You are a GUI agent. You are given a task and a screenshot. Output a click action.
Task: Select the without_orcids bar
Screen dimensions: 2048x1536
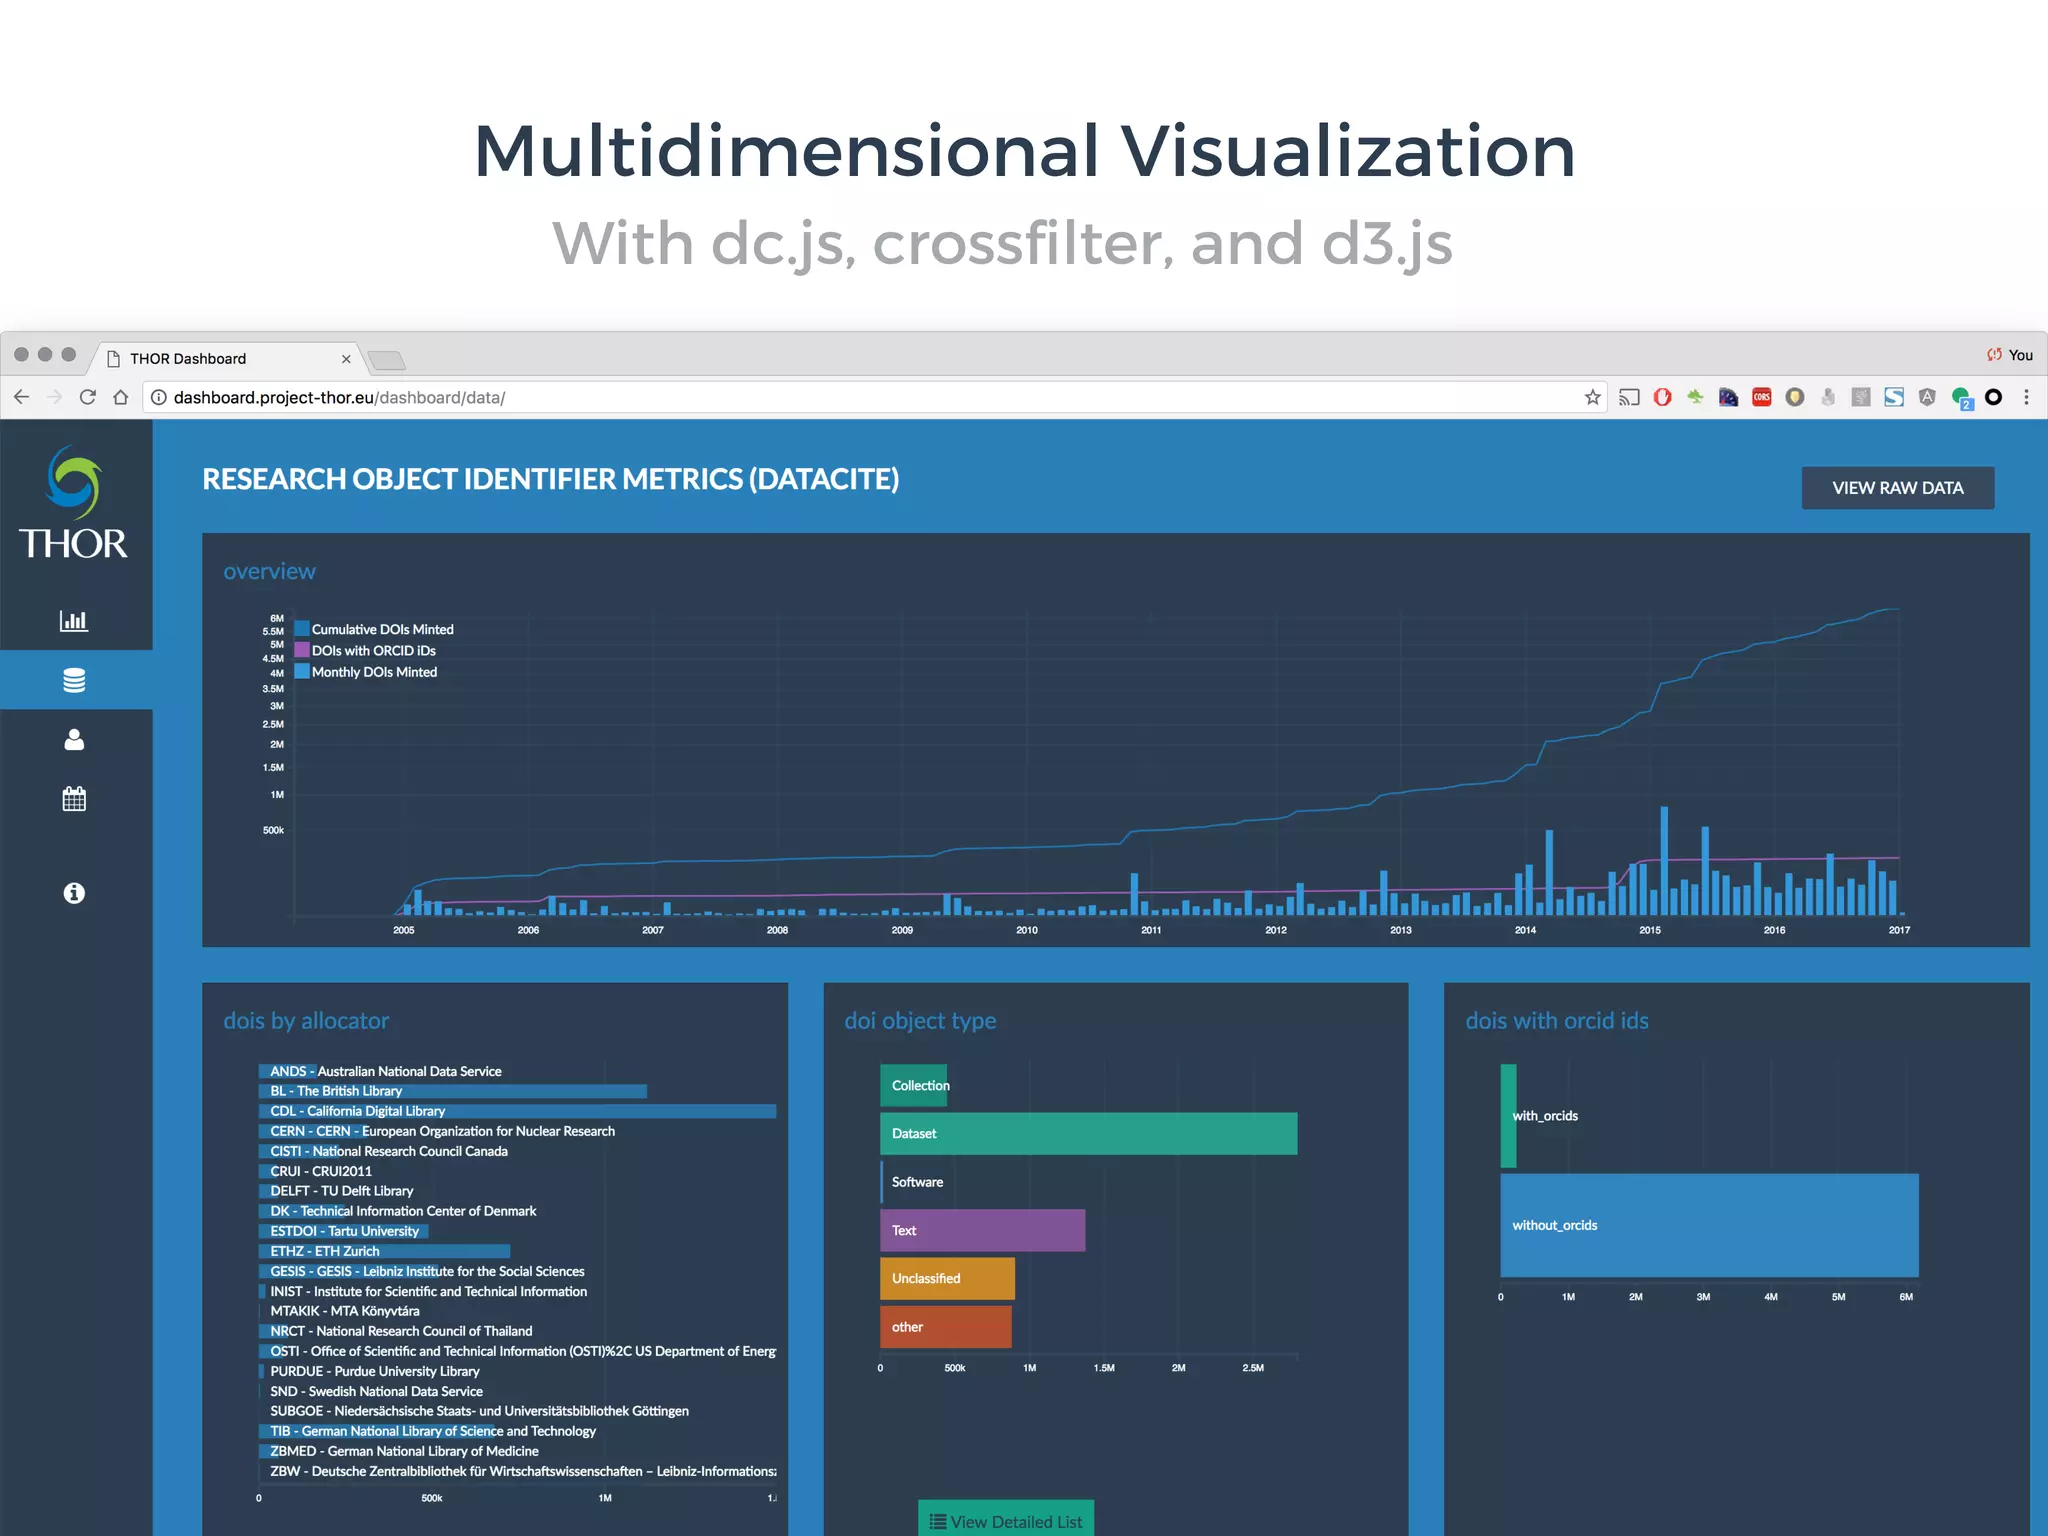[x=1709, y=1225]
